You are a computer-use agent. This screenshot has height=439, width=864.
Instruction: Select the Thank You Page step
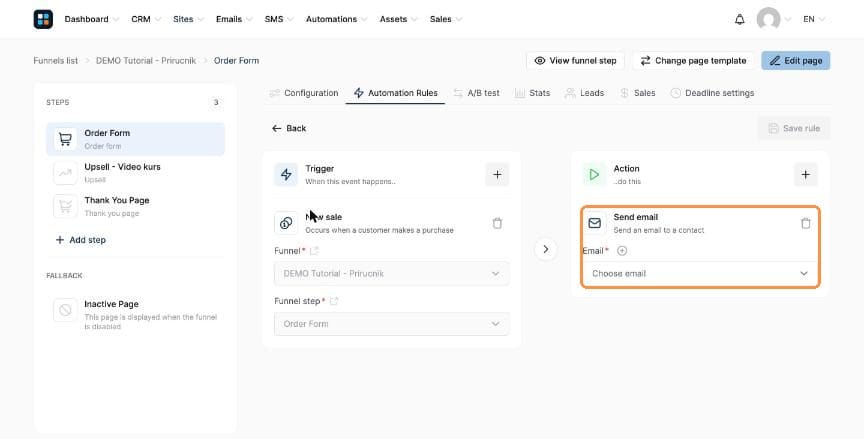(136, 207)
